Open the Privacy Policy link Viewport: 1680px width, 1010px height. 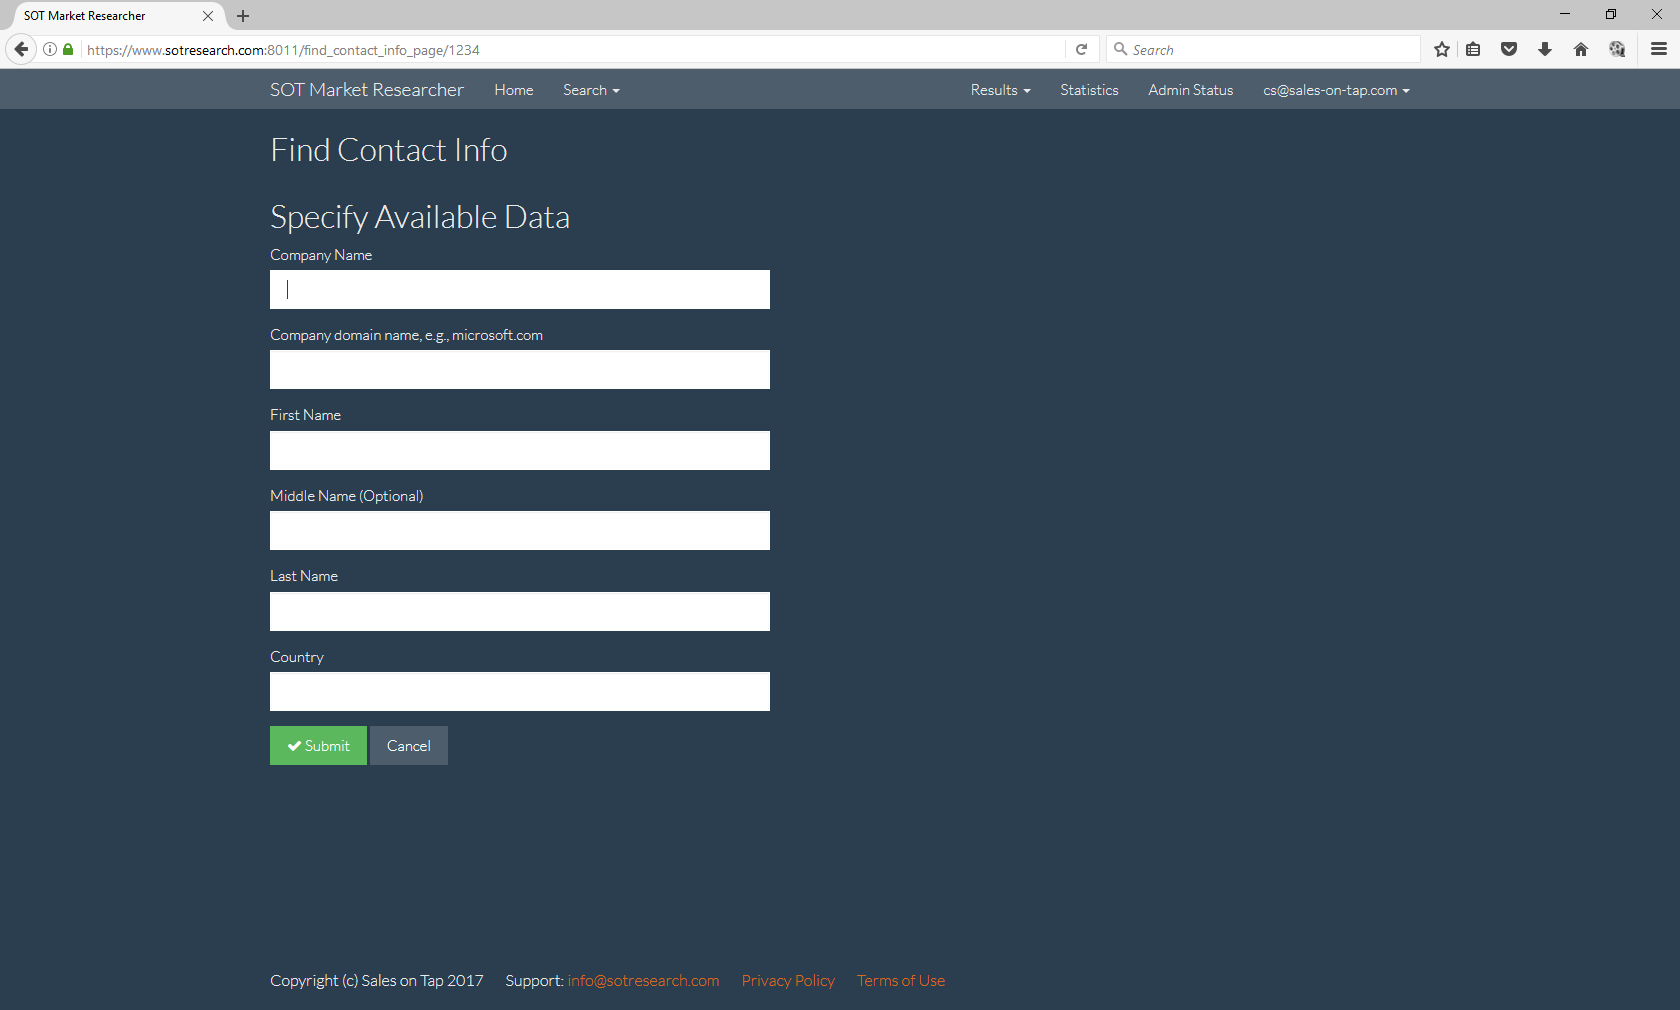coord(788,981)
